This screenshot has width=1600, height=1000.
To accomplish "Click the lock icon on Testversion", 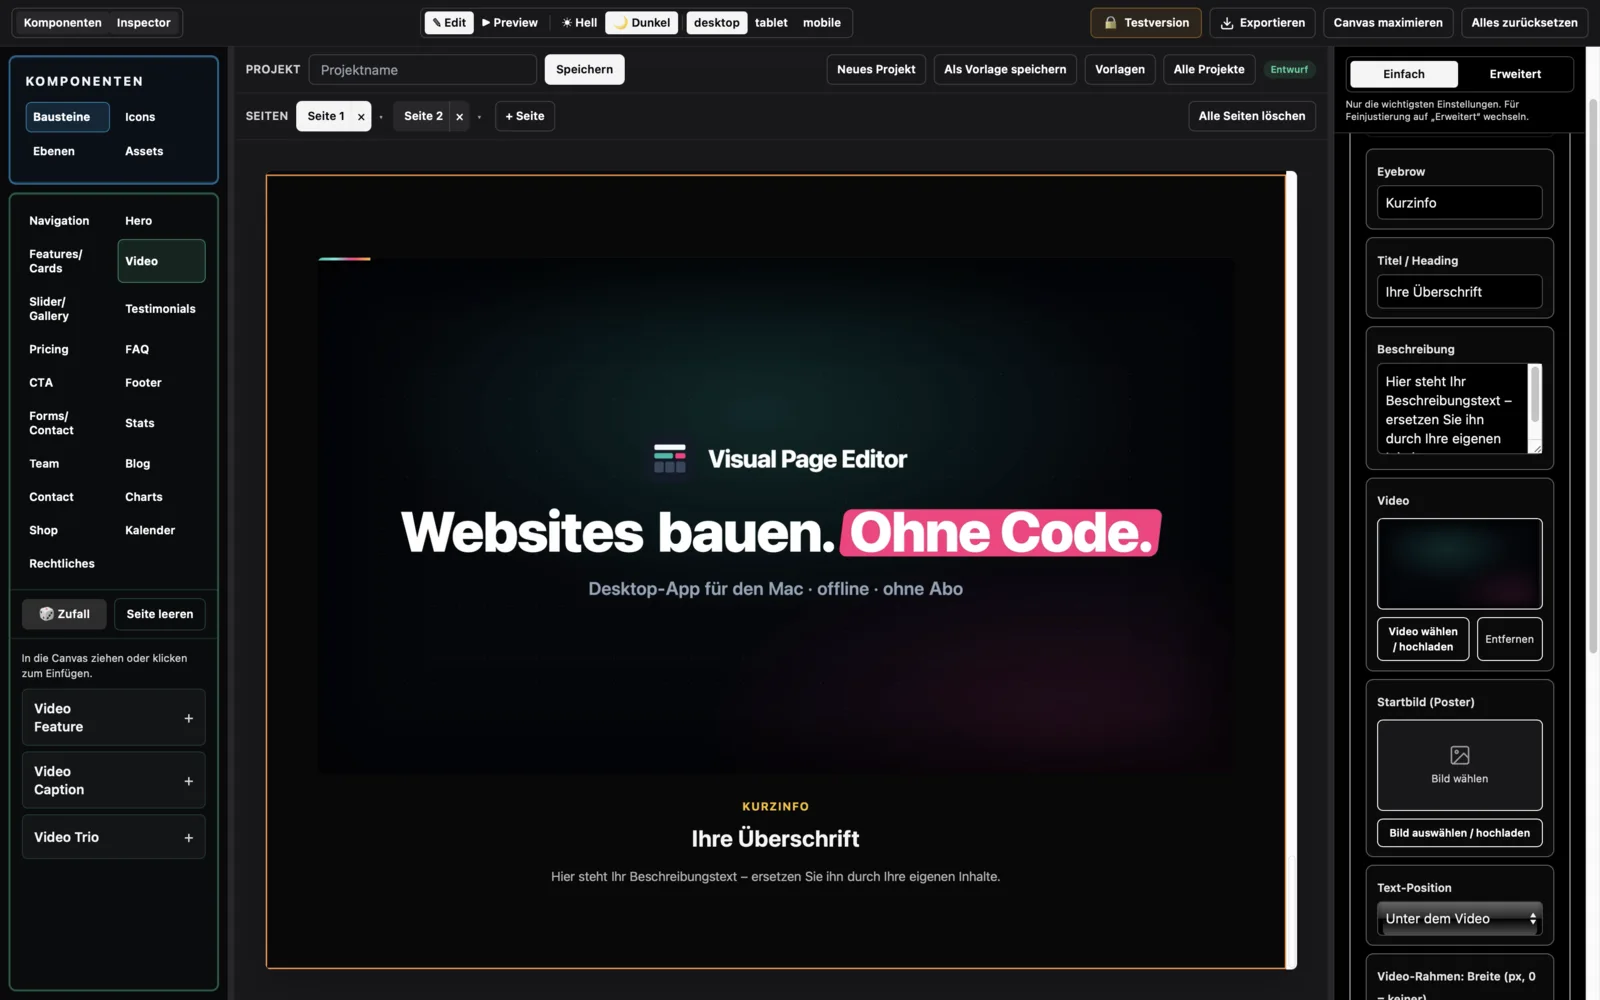I will click(x=1110, y=22).
